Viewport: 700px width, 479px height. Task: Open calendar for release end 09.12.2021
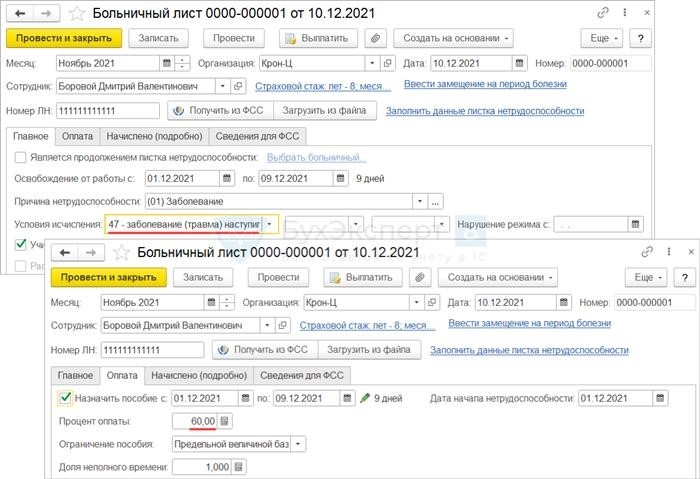(x=340, y=179)
